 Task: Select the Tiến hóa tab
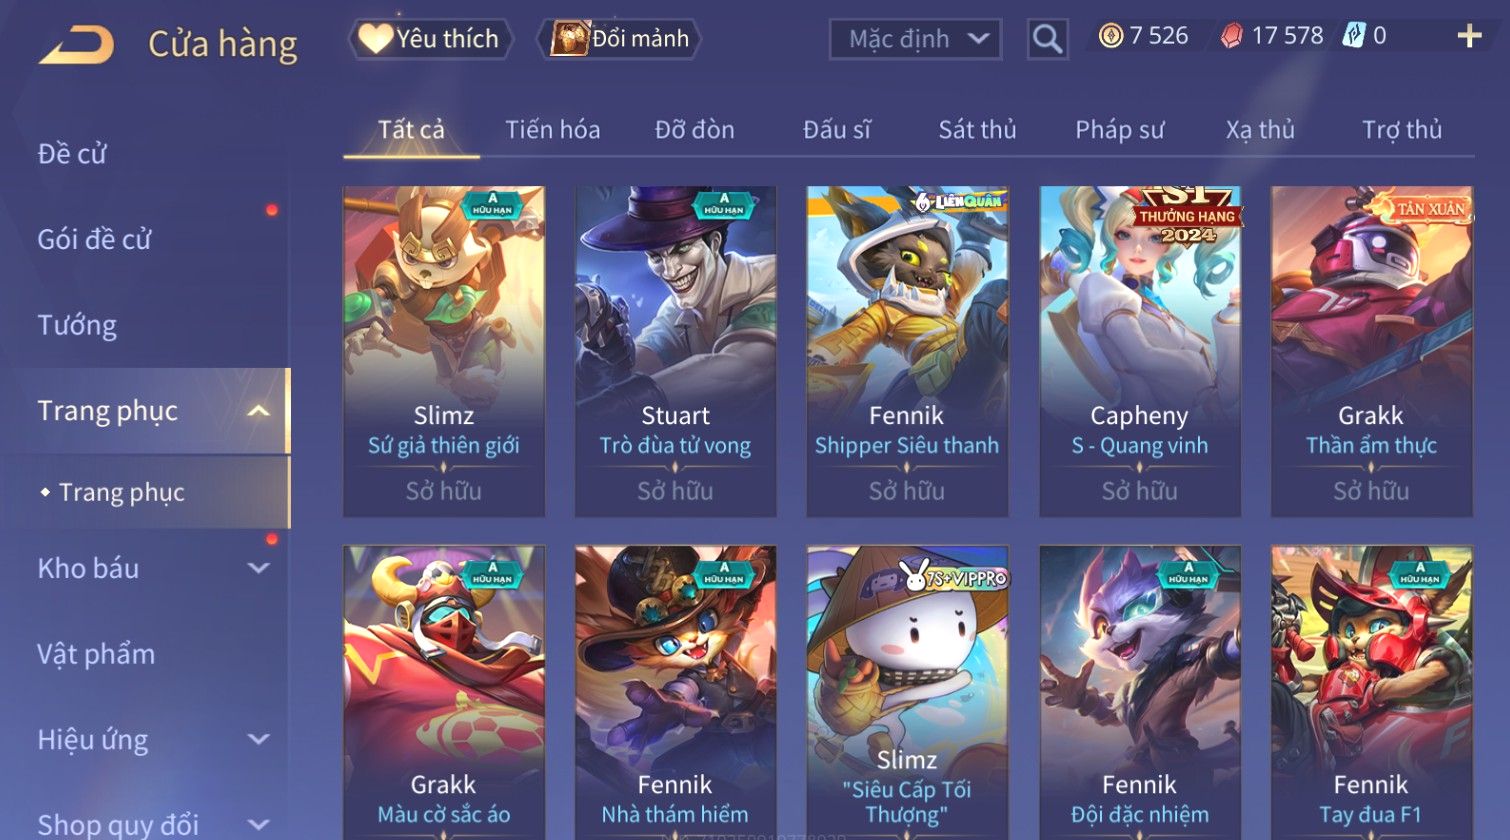click(x=552, y=129)
